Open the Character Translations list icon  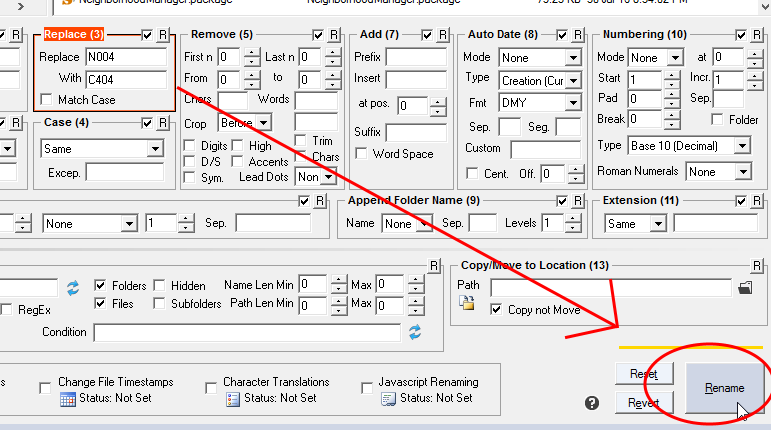(233, 399)
